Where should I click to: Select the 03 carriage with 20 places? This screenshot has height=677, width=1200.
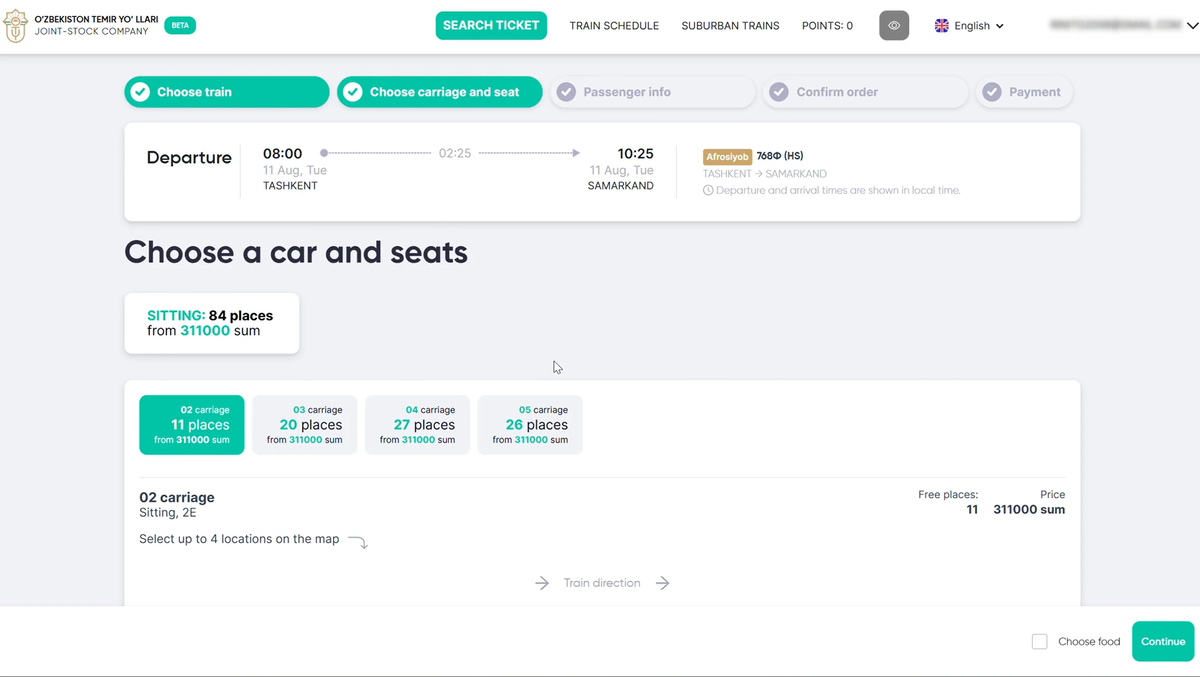pos(305,425)
